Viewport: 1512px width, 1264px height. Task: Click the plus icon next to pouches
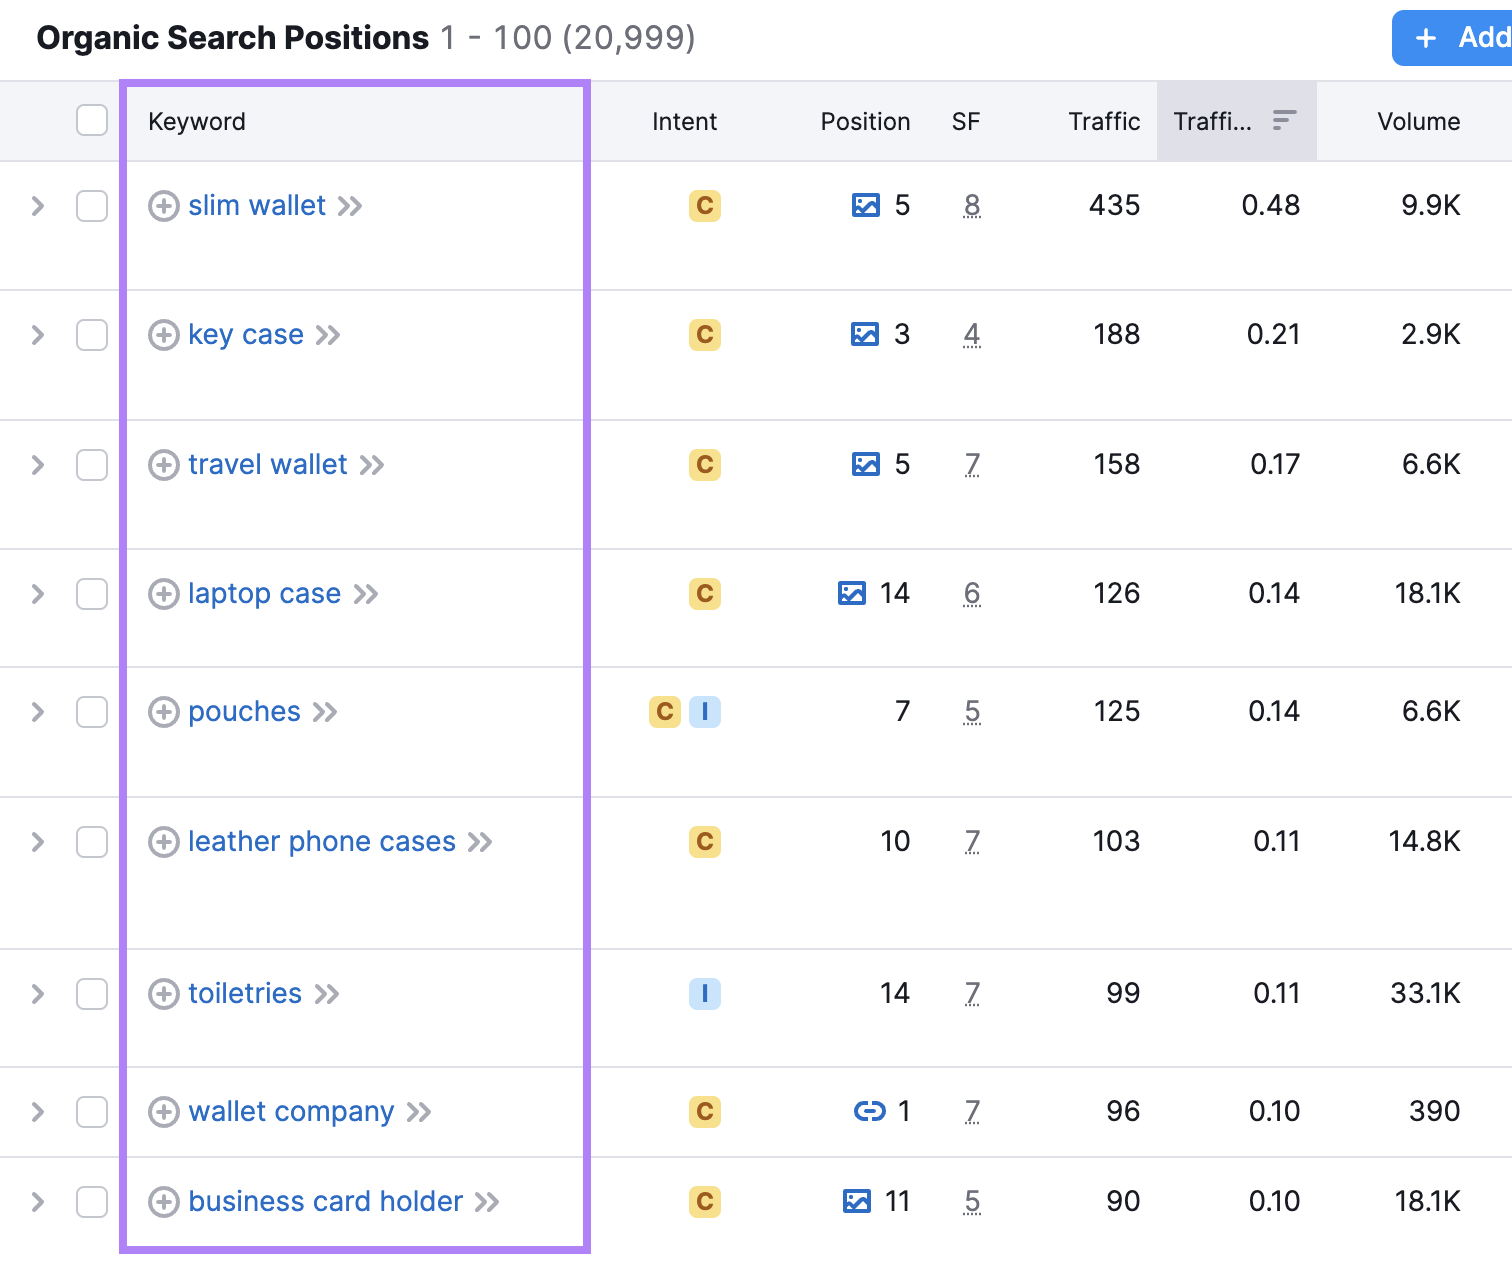[x=163, y=712]
